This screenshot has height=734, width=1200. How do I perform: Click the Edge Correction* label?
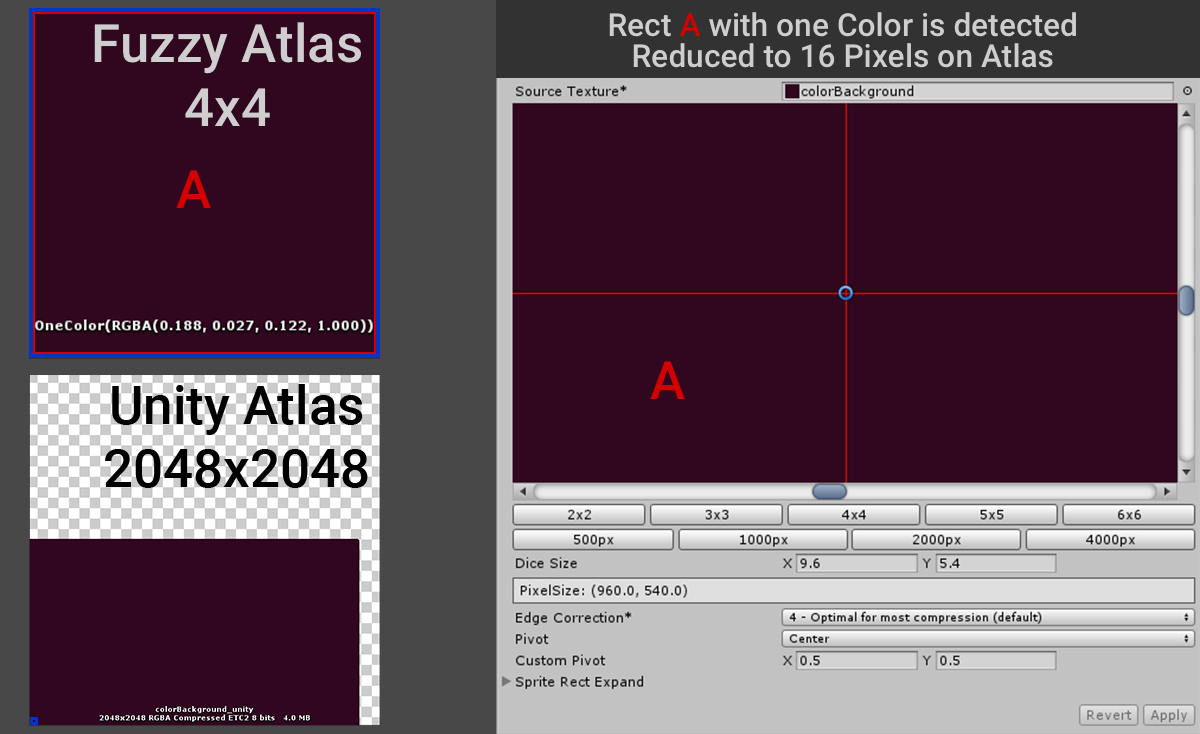(x=573, y=618)
